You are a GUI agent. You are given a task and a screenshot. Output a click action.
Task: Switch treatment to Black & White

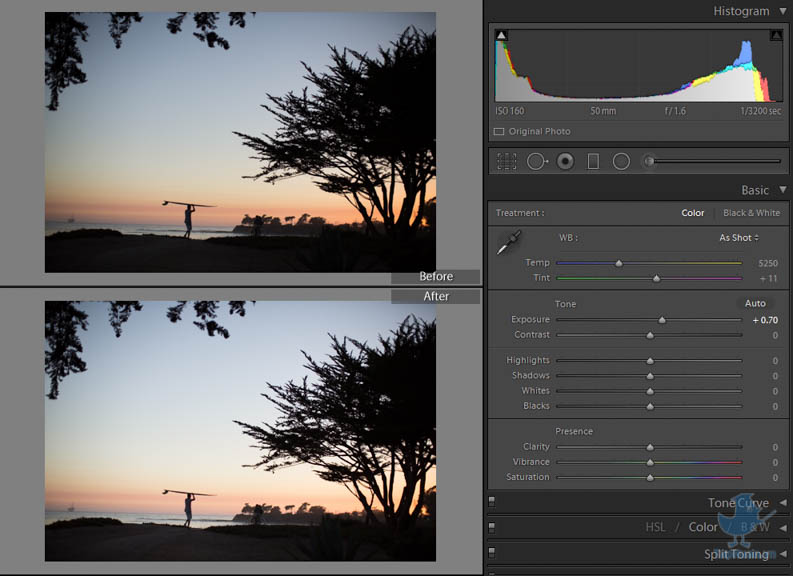click(751, 213)
